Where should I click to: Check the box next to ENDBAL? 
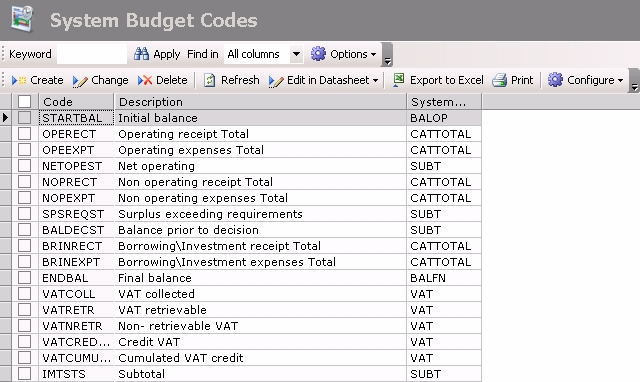(24, 278)
